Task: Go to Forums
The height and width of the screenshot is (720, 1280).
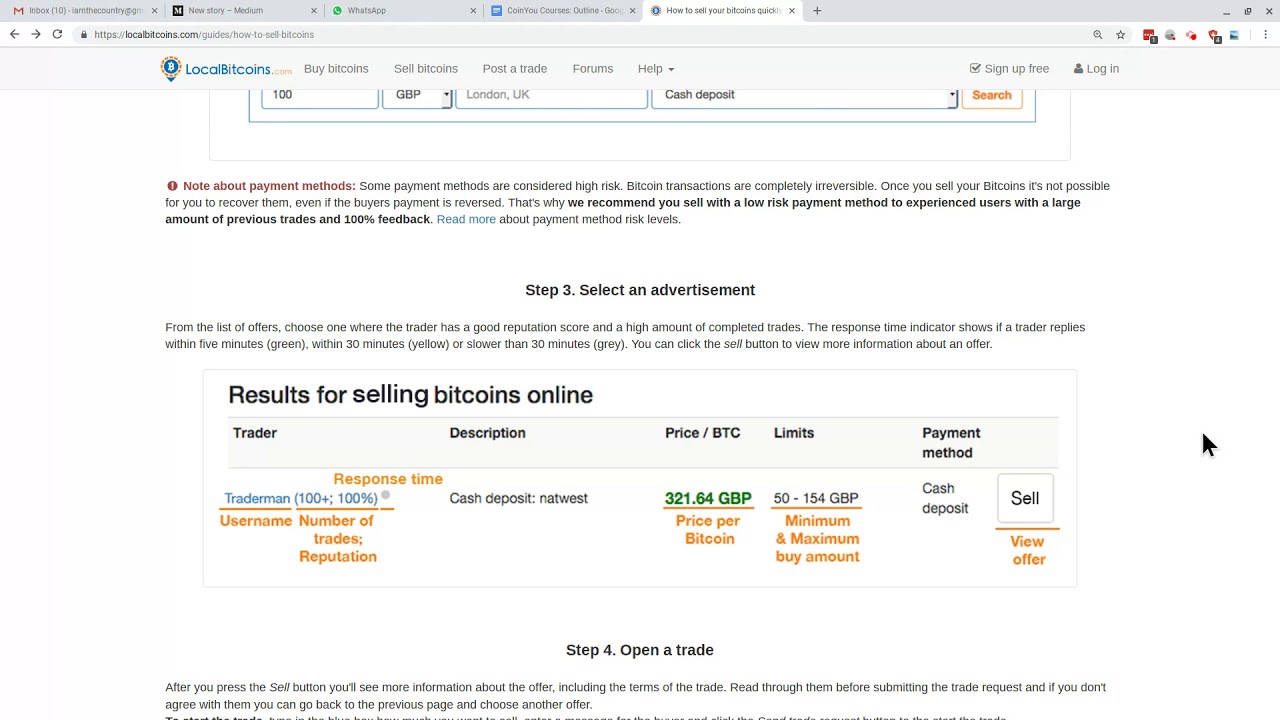Action: 593,69
